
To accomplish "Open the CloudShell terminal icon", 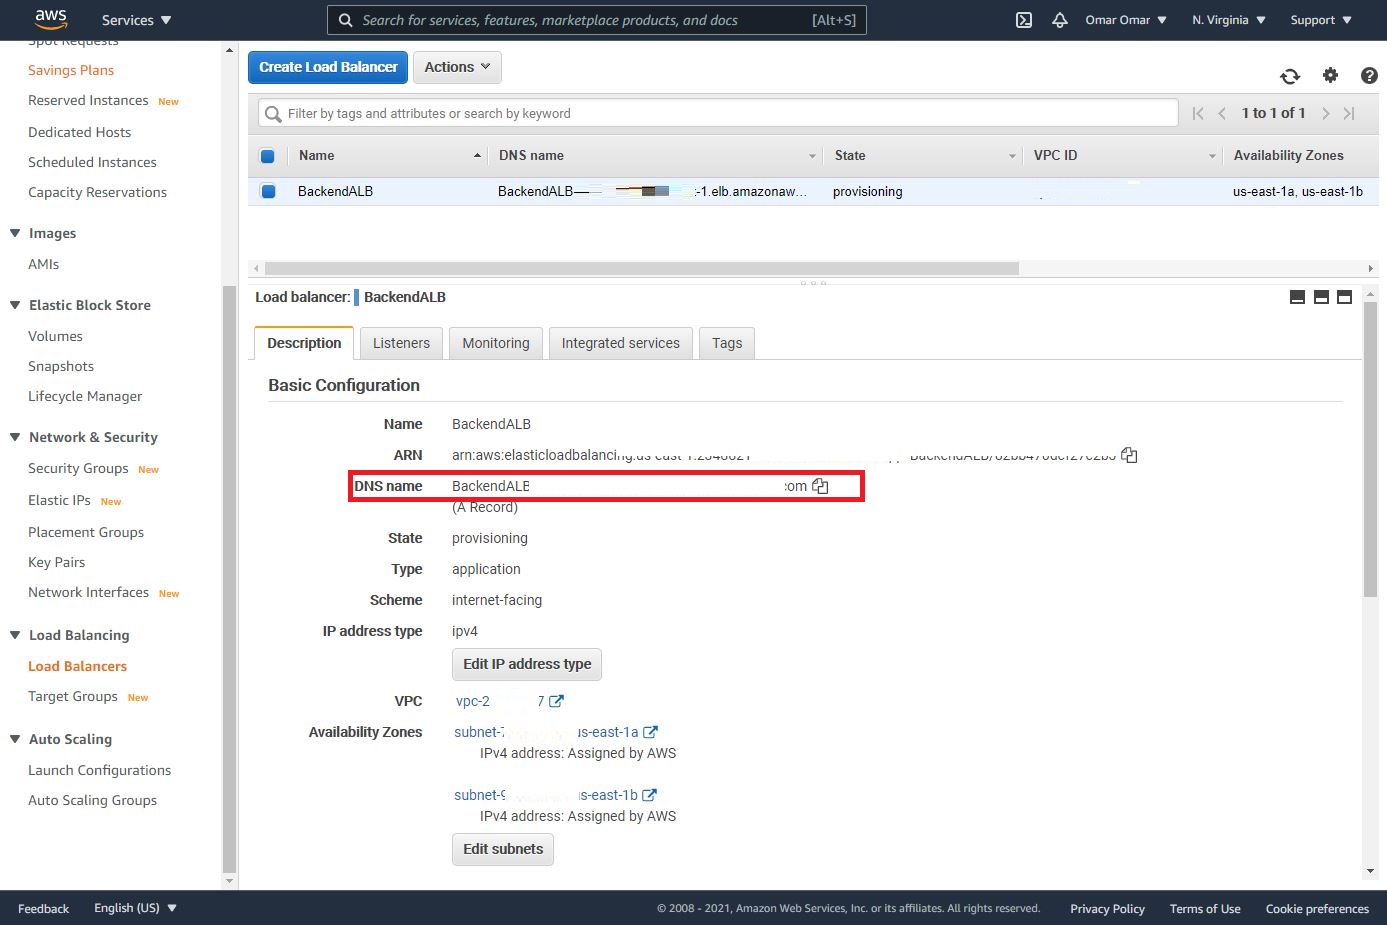I will tap(1024, 20).
